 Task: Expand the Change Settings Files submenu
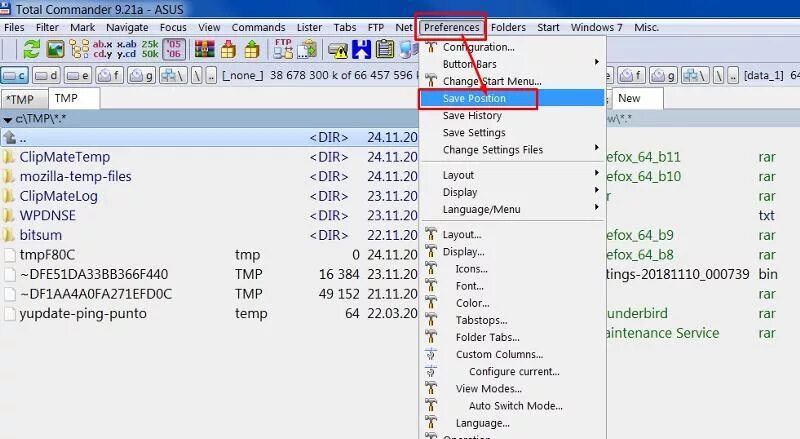tap(512, 150)
